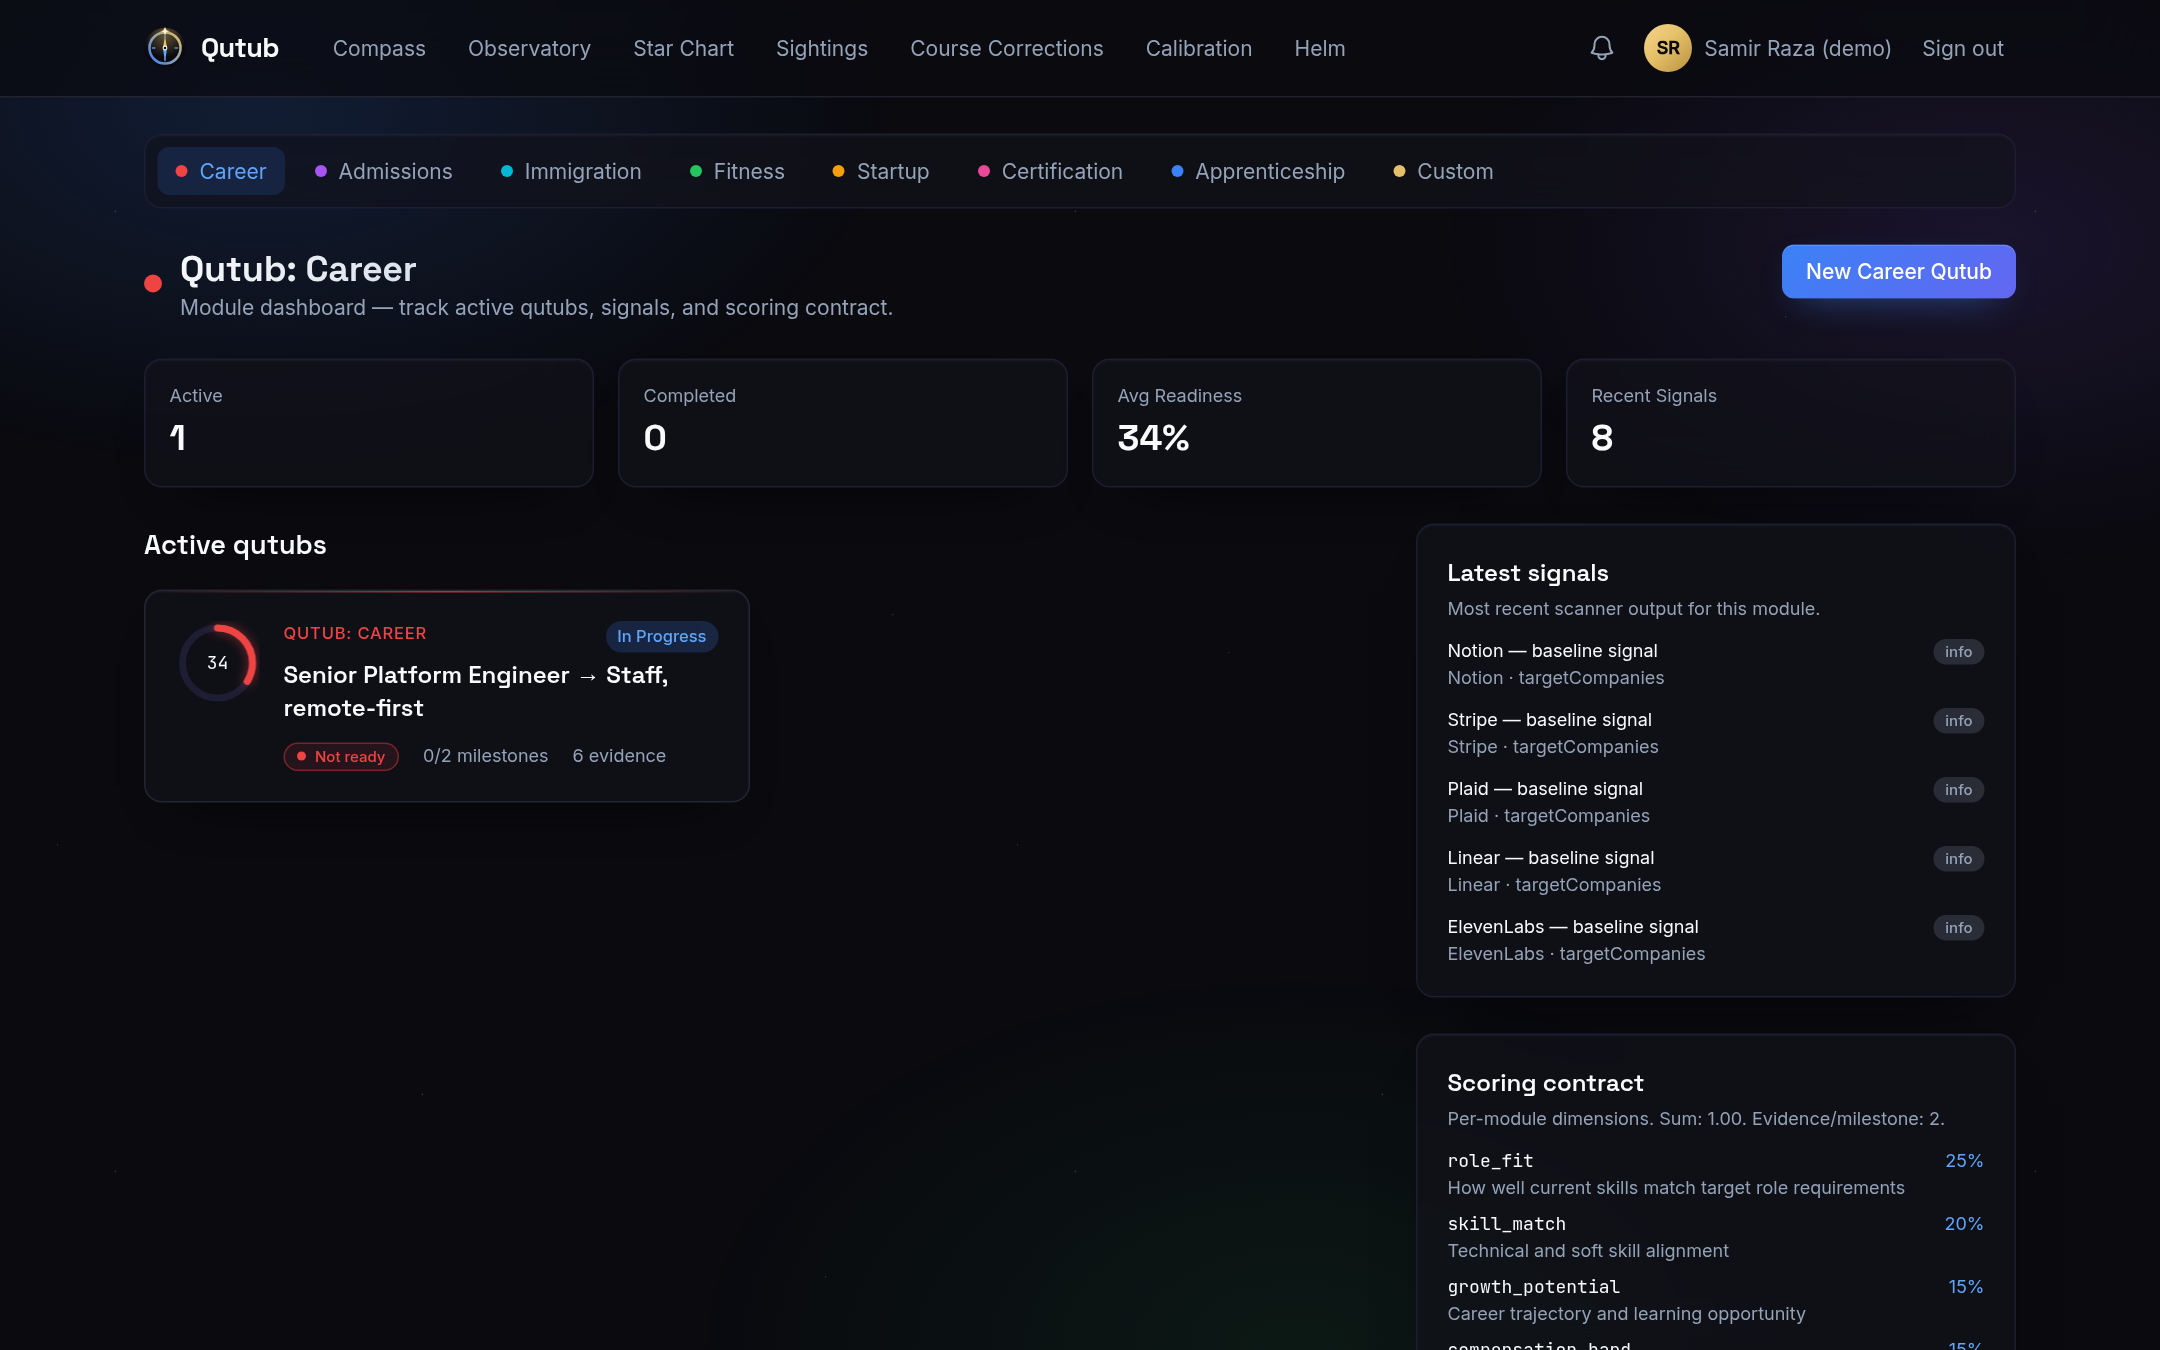
Task: Click the Not ready badge
Action: pyautogui.click(x=341, y=756)
